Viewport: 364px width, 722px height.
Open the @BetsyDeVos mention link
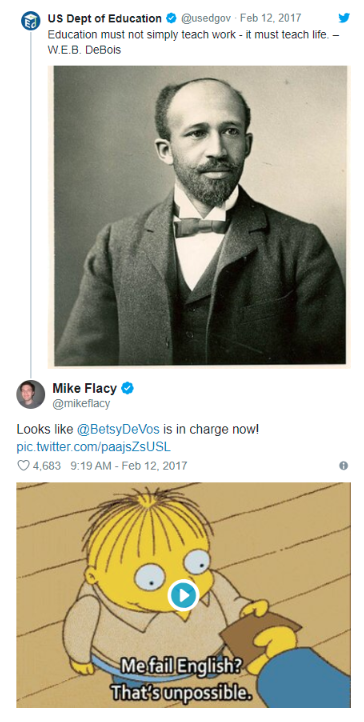[118, 430]
